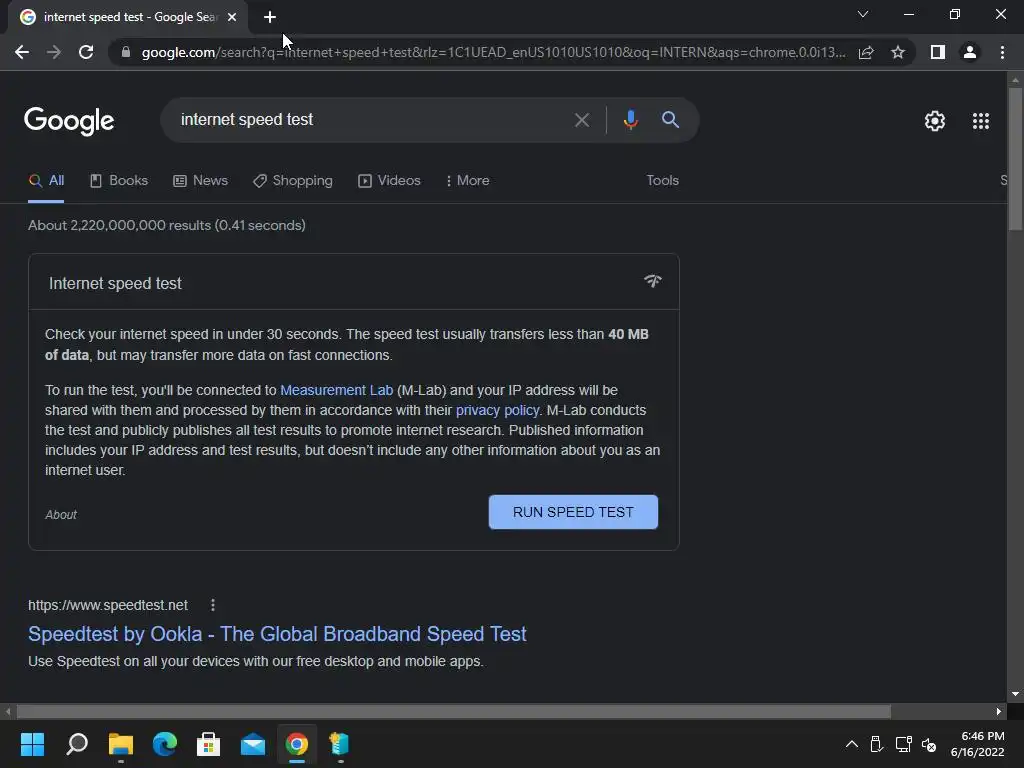Start voice search with the microphone icon
Viewport: 1024px width, 768px height.
[630, 120]
